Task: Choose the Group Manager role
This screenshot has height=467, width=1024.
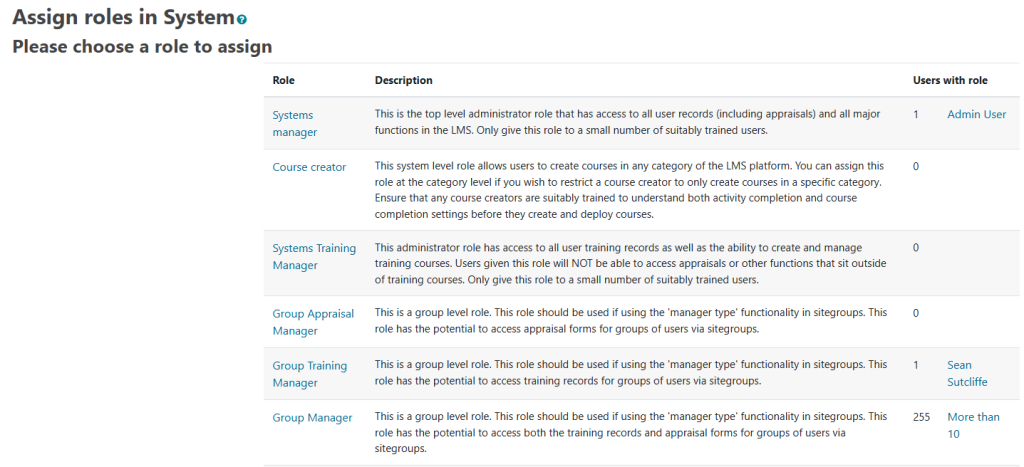Action: point(312,418)
